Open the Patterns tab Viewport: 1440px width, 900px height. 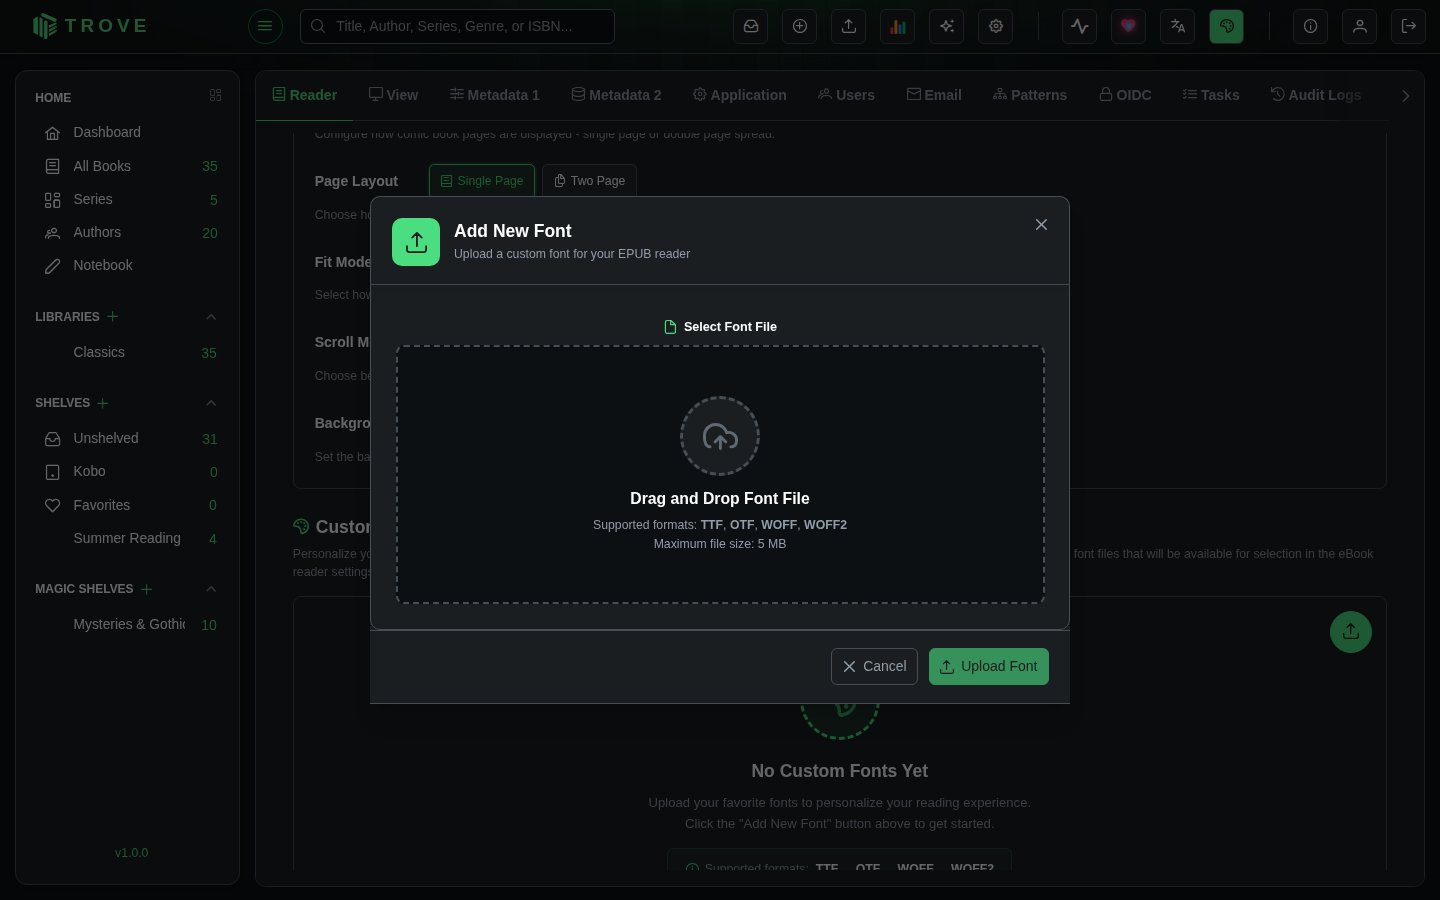1030,95
